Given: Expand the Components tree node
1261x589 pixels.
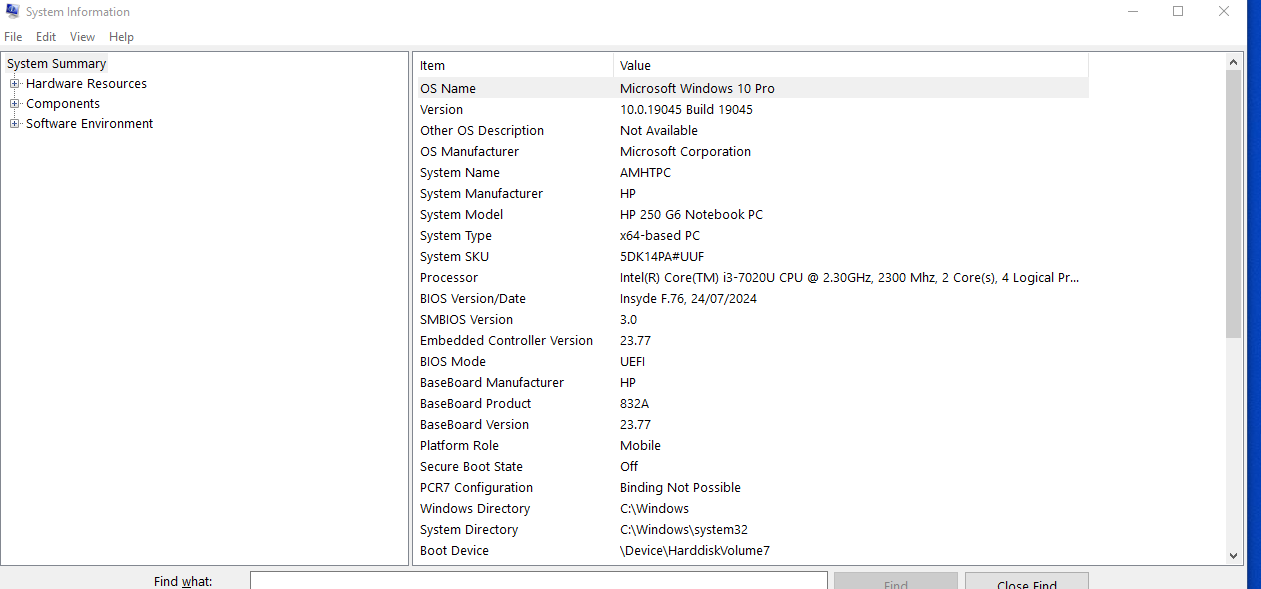Looking at the screenshot, I should (15, 104).
